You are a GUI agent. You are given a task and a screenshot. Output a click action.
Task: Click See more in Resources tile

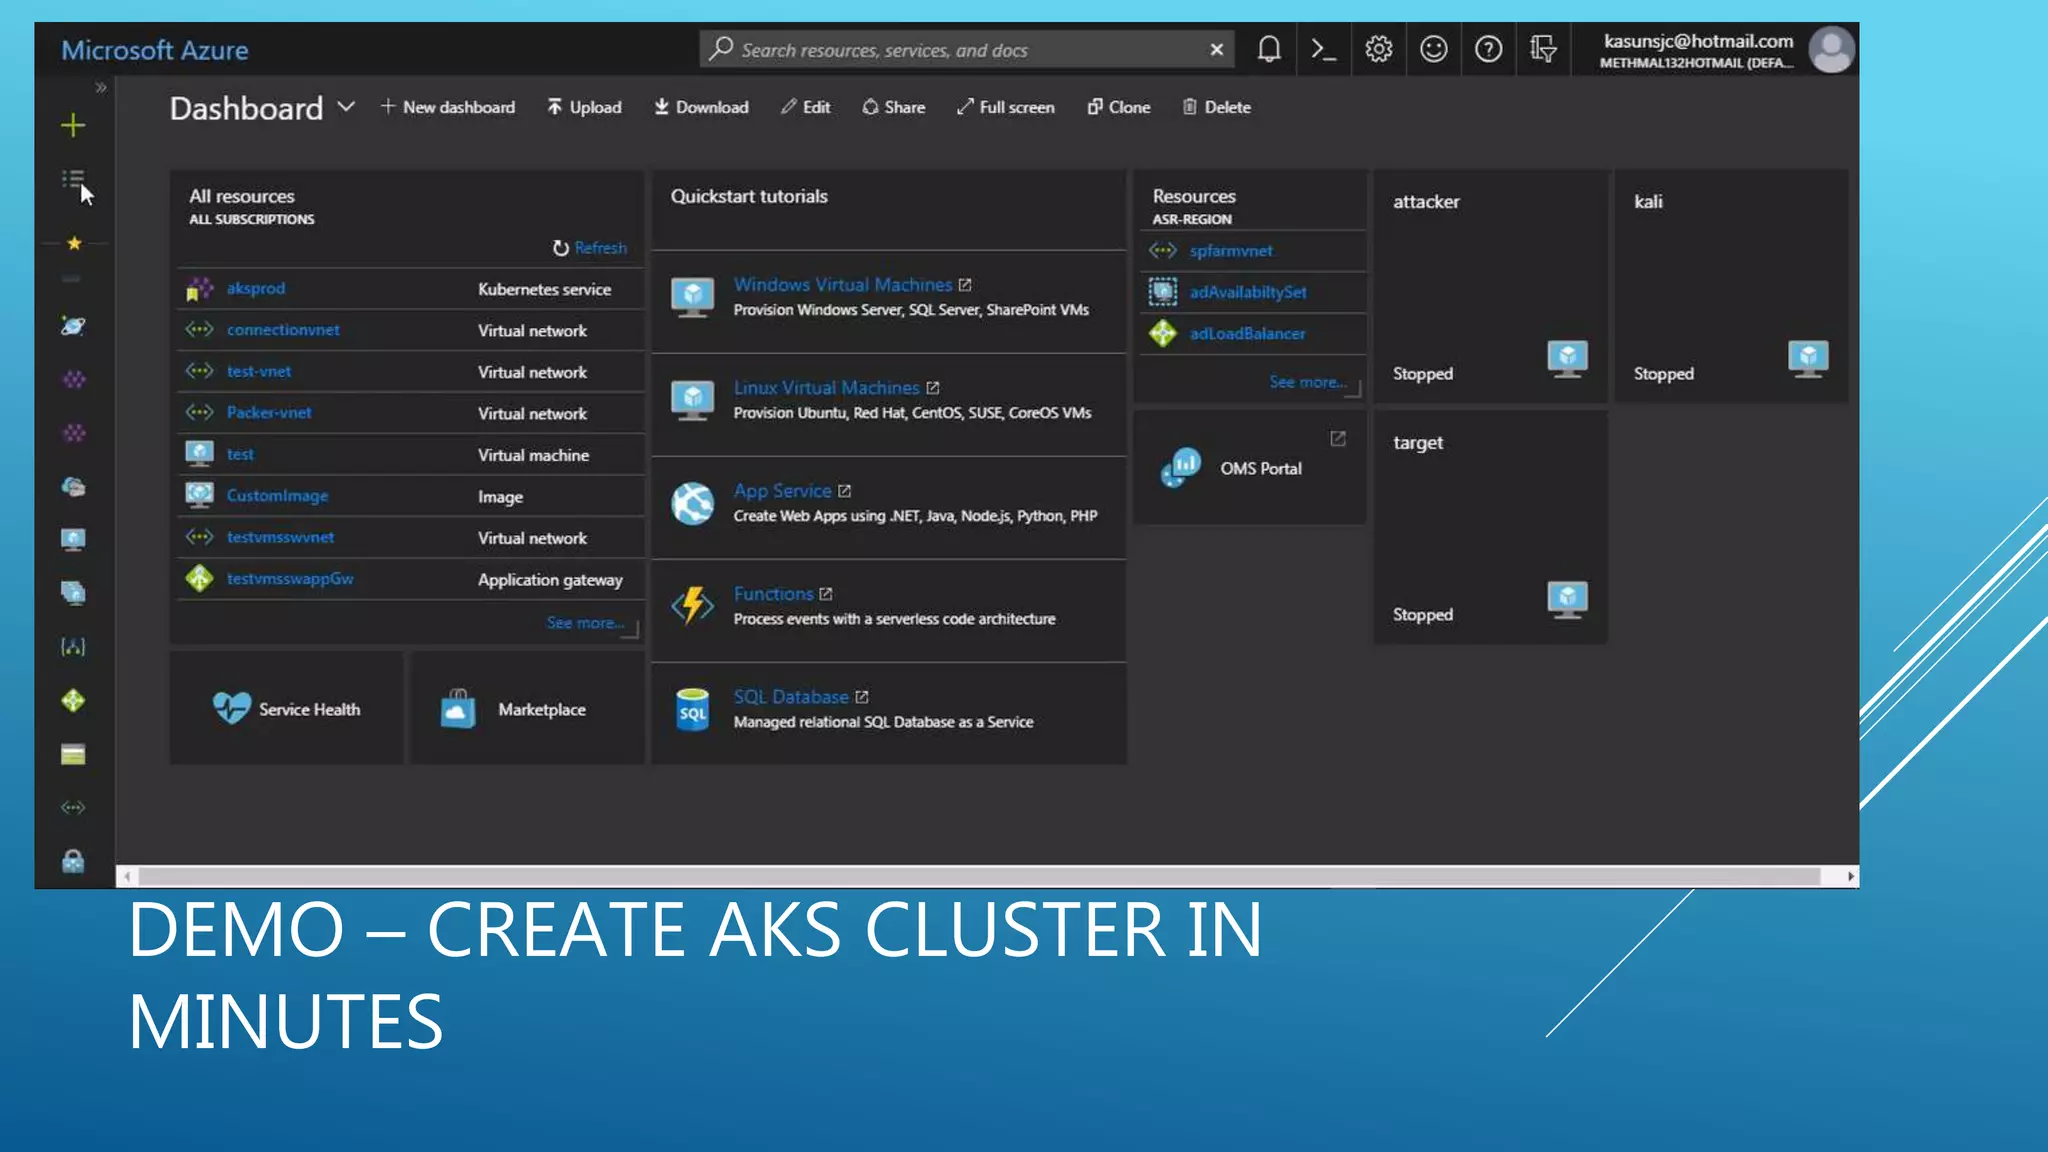coord(1308,382)
